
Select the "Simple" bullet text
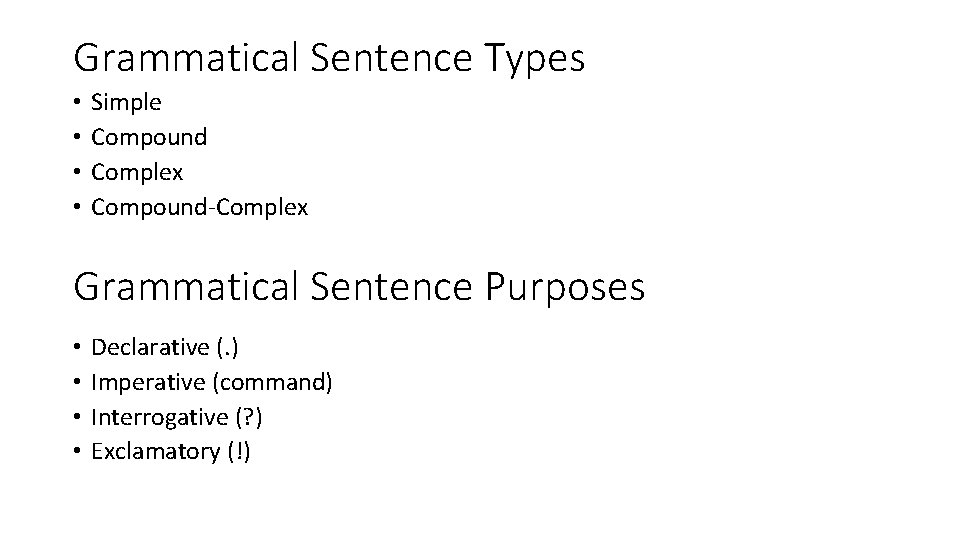point(126,102)
